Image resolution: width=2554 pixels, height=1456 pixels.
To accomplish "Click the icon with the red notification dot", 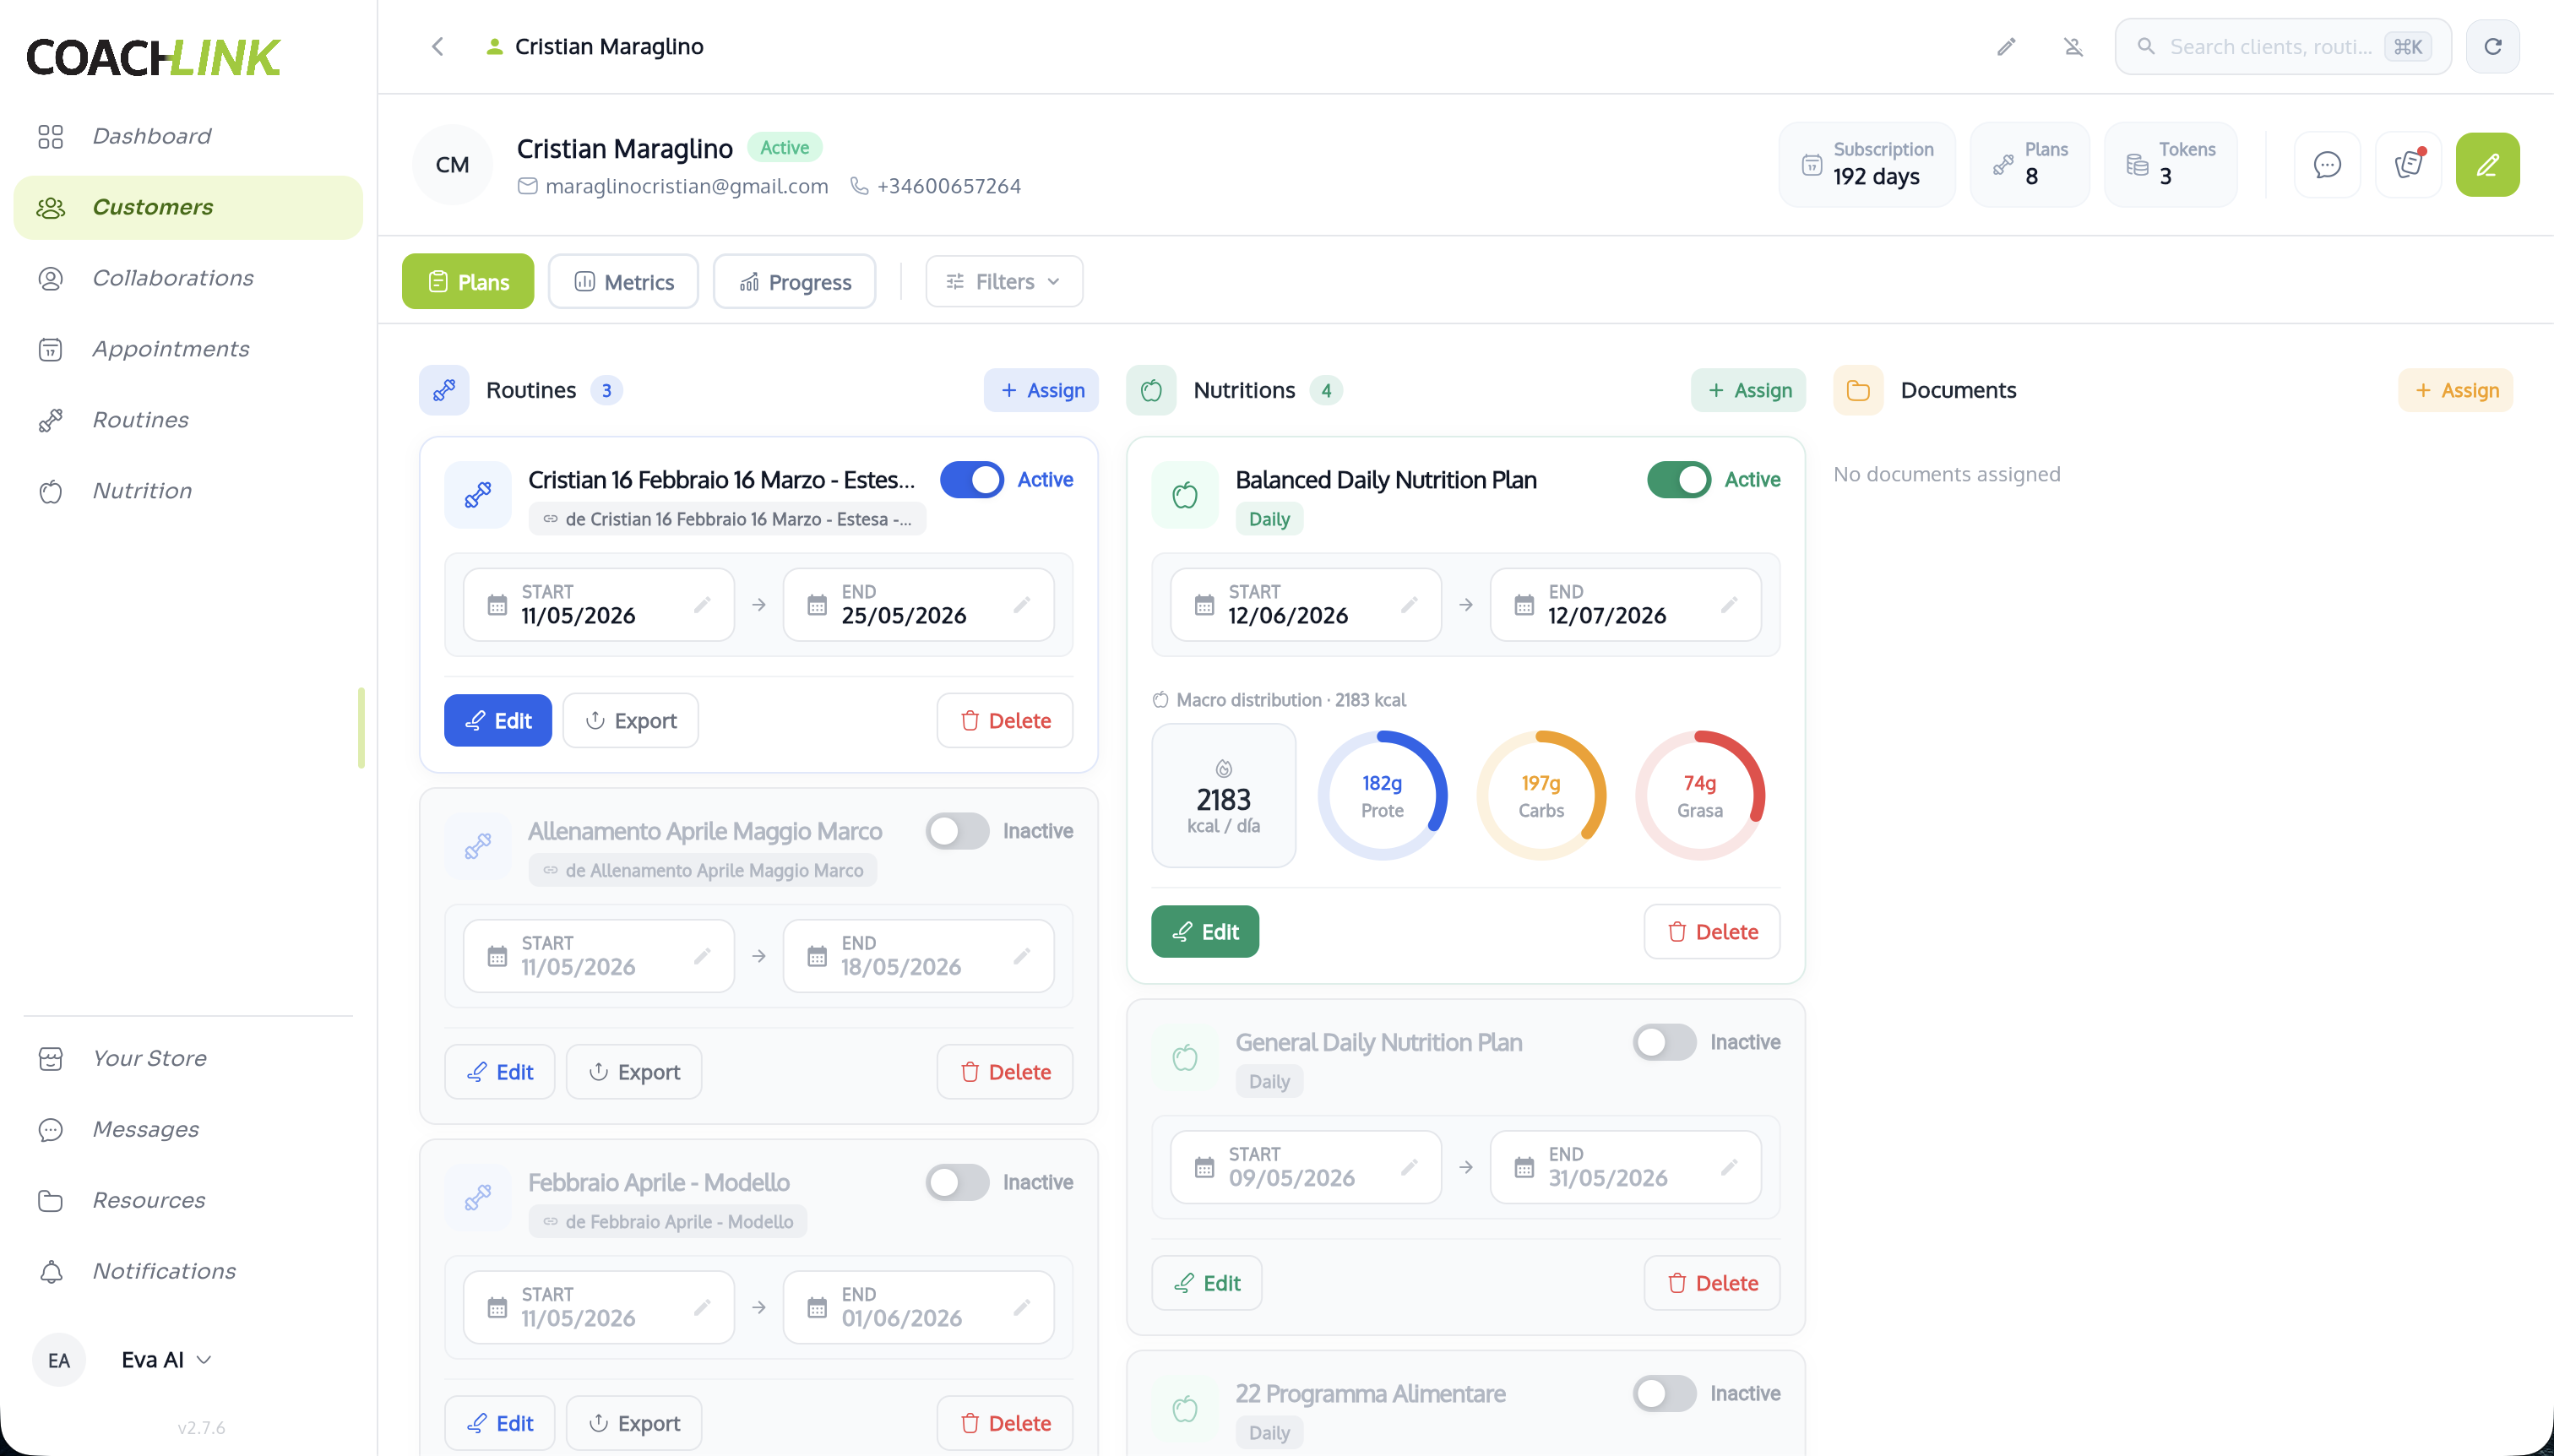I will click(2408, 164).
